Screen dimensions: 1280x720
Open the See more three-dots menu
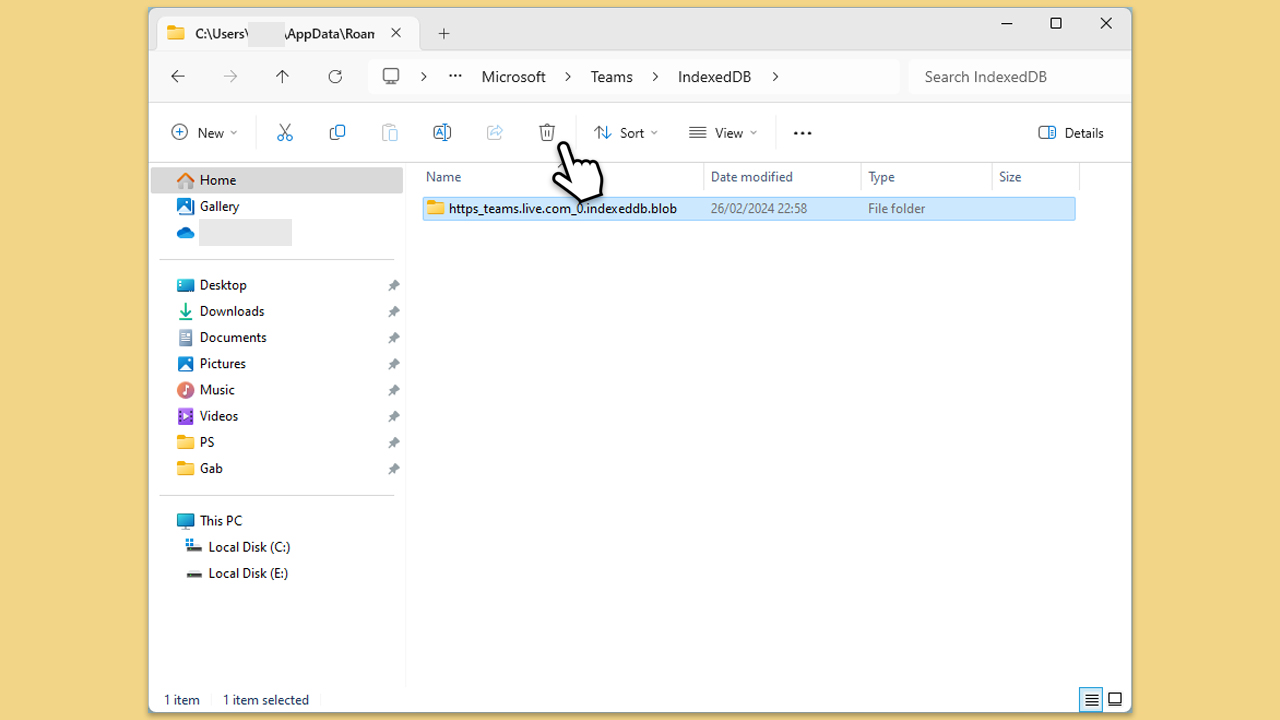pos(802,133)
